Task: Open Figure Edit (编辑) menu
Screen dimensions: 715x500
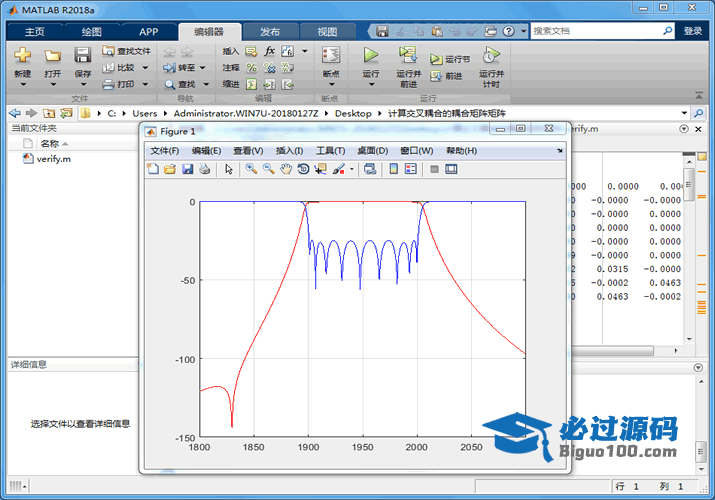Action: pos(206,151)
